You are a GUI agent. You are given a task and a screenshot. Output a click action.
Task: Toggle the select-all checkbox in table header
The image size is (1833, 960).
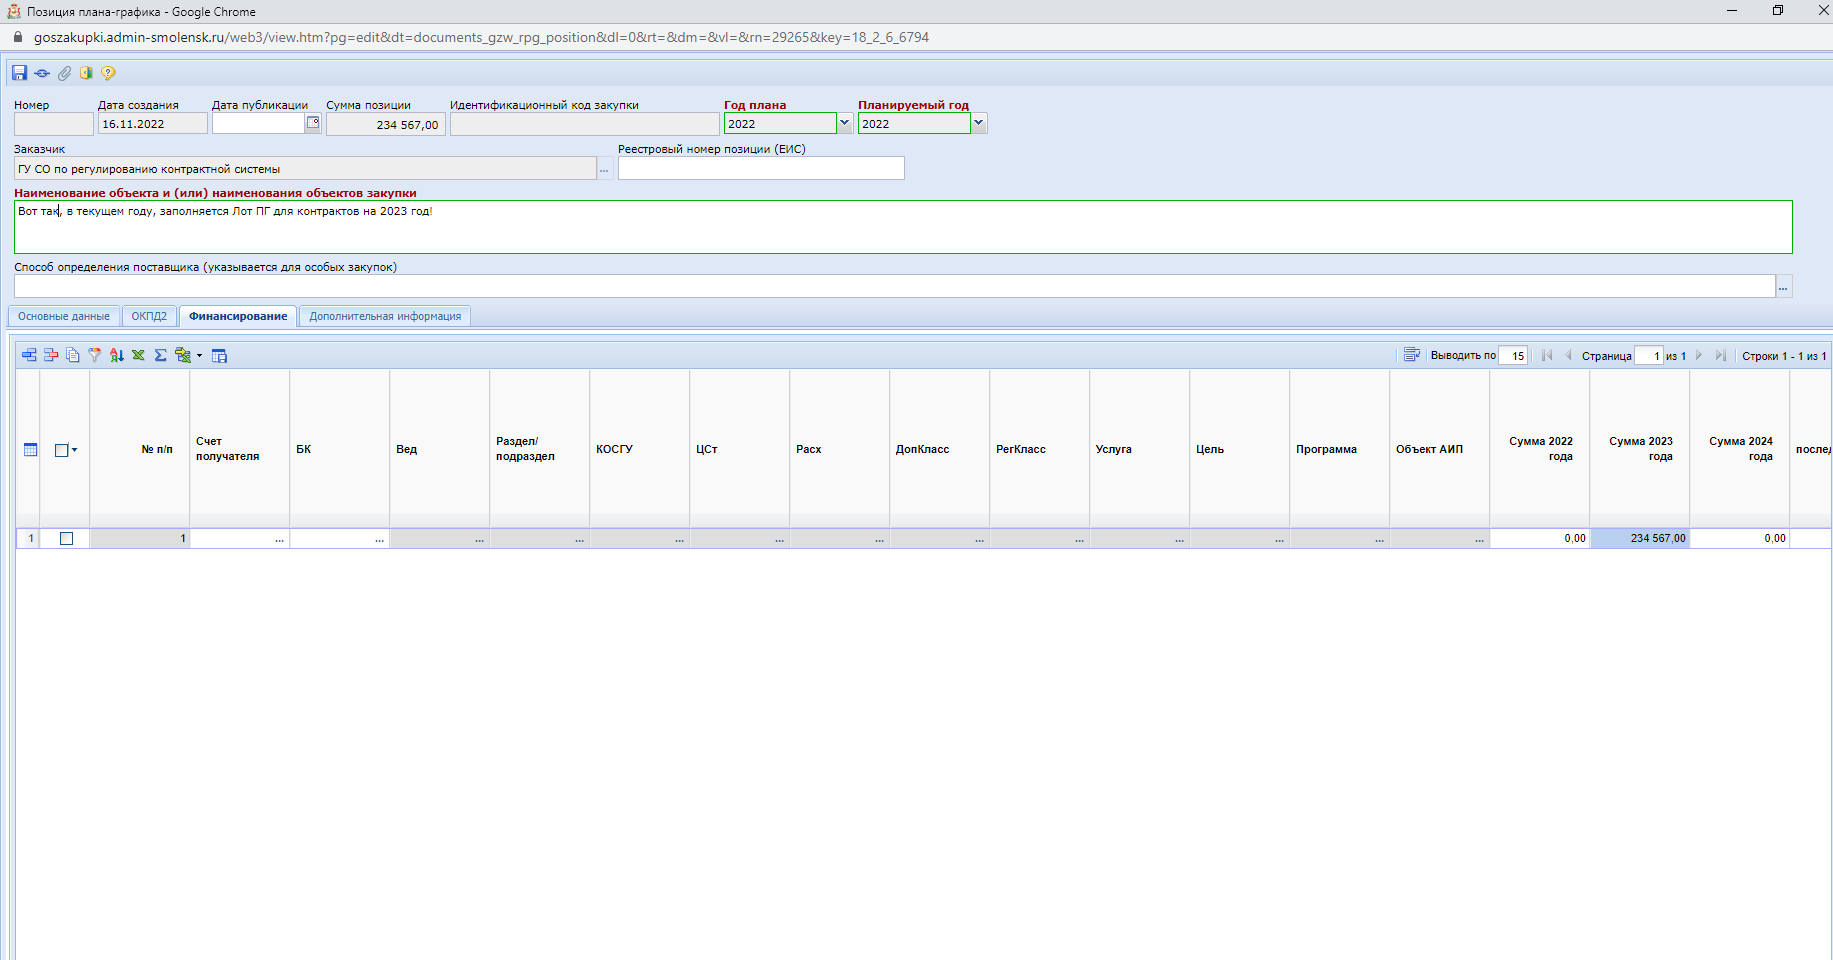pos(62,450)
